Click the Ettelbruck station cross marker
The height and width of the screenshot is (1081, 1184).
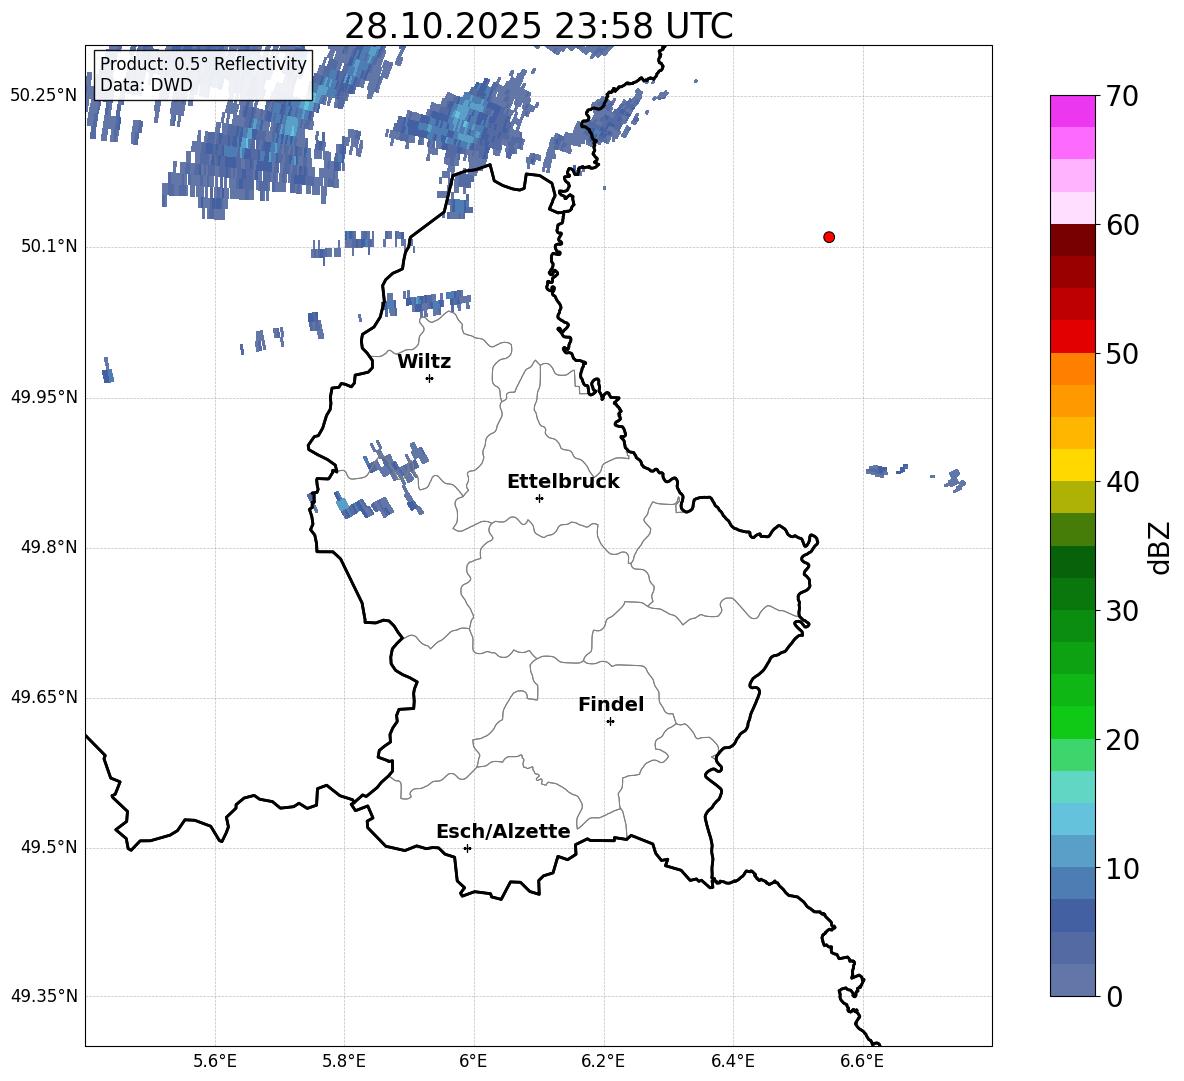(539, 498)
